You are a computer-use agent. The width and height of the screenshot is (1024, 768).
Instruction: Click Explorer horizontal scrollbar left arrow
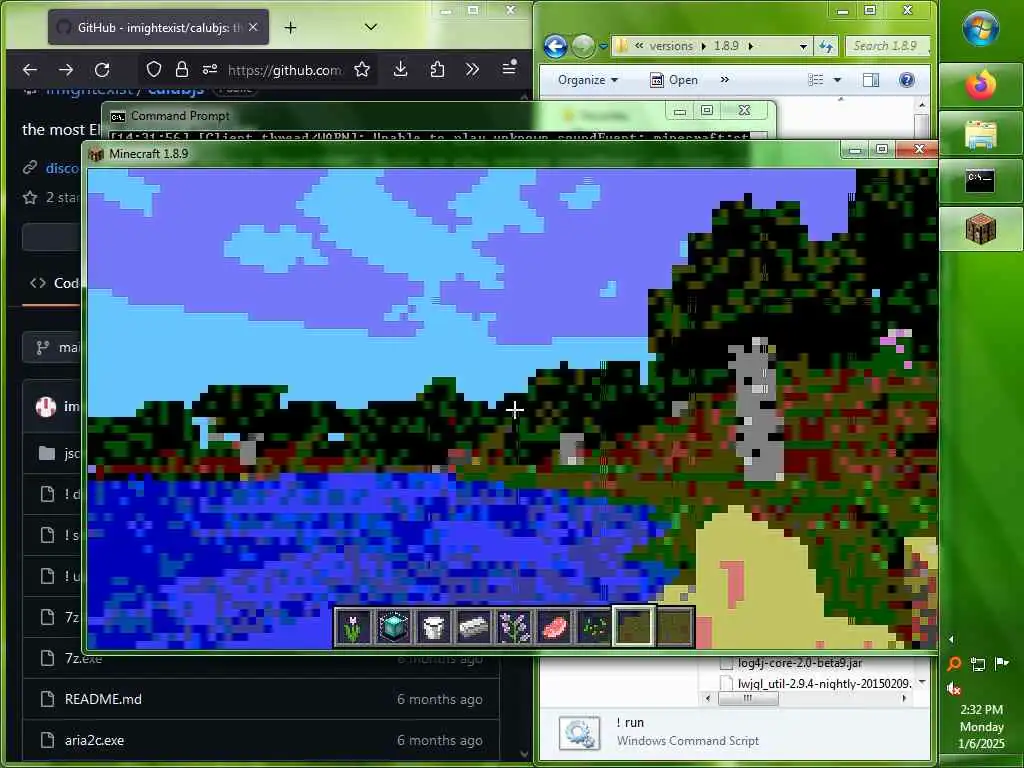(709, 698)
